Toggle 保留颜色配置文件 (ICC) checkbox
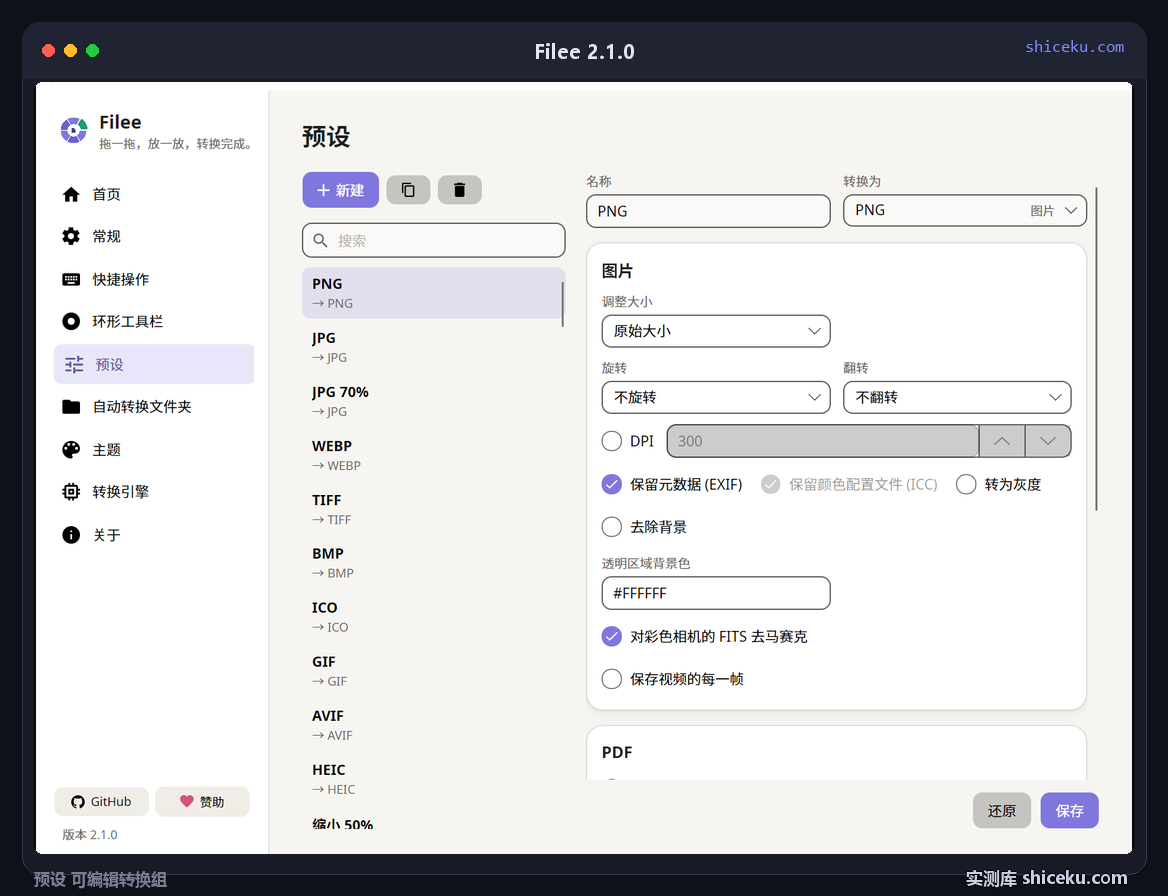Image resolution: width=1168 pixels, height=896 pixels. pyautogui.click(x=770, y=484)
